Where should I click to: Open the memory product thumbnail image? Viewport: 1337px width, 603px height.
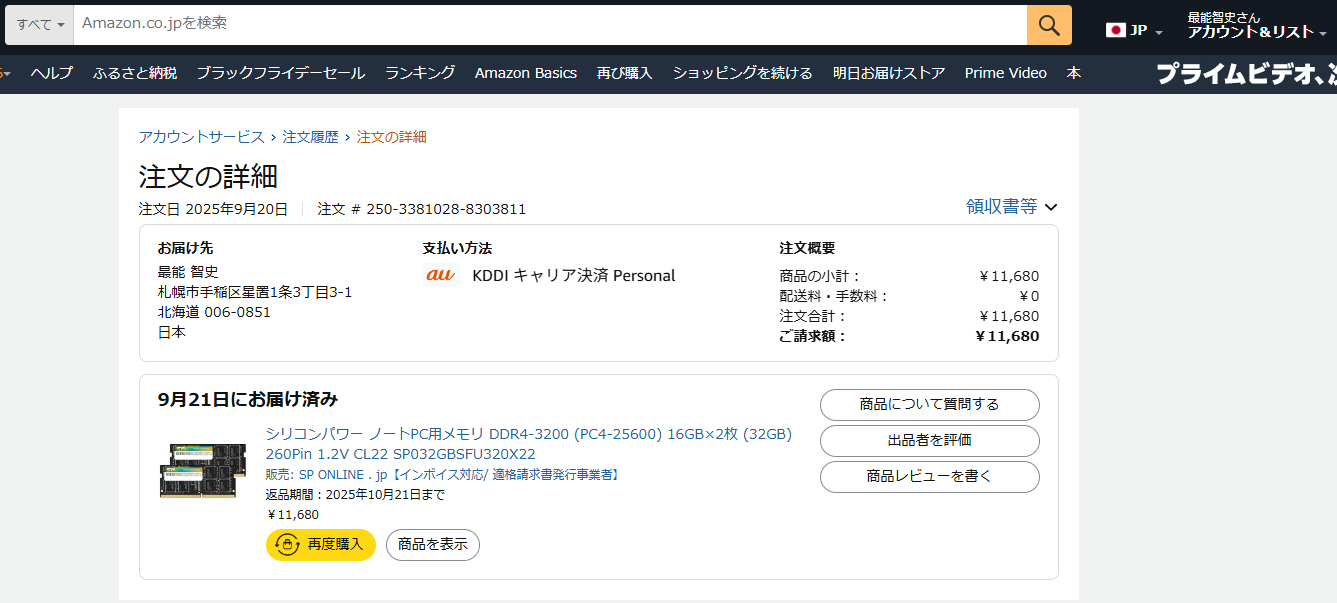(x=203, y=470)
